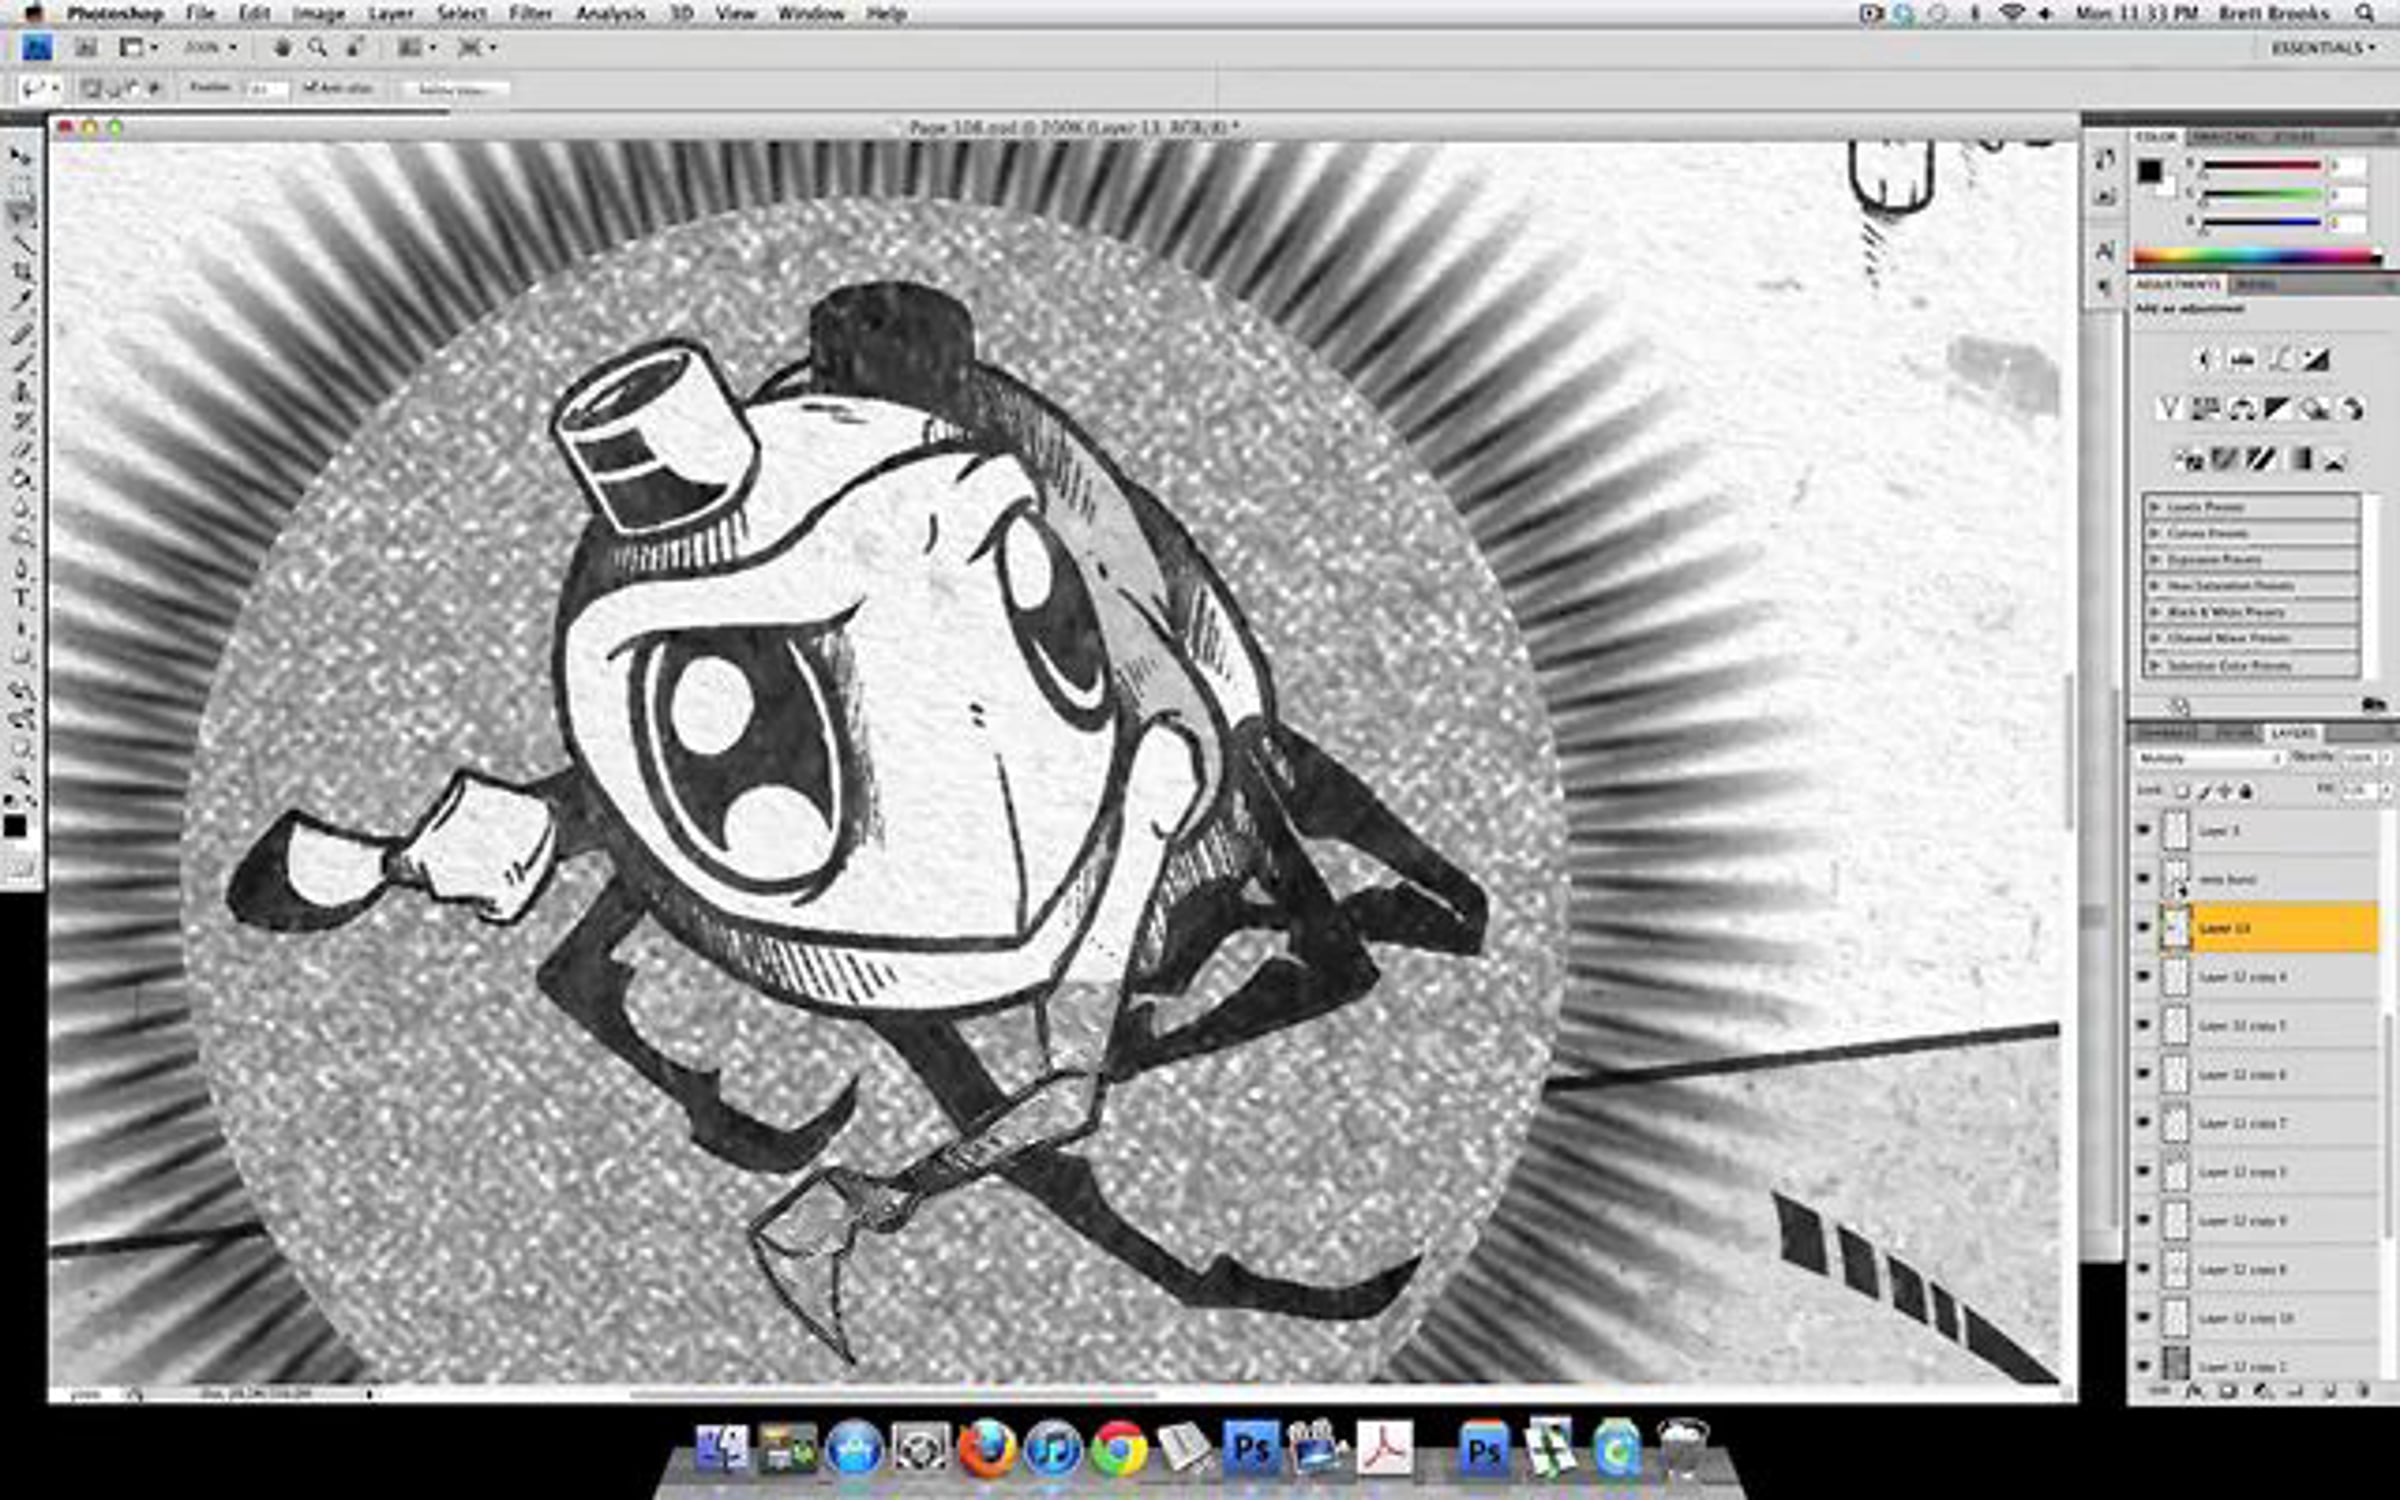The image size is (2400, 1500).
Task: Select the Hand tool in application bar
Action: point(283,47)
